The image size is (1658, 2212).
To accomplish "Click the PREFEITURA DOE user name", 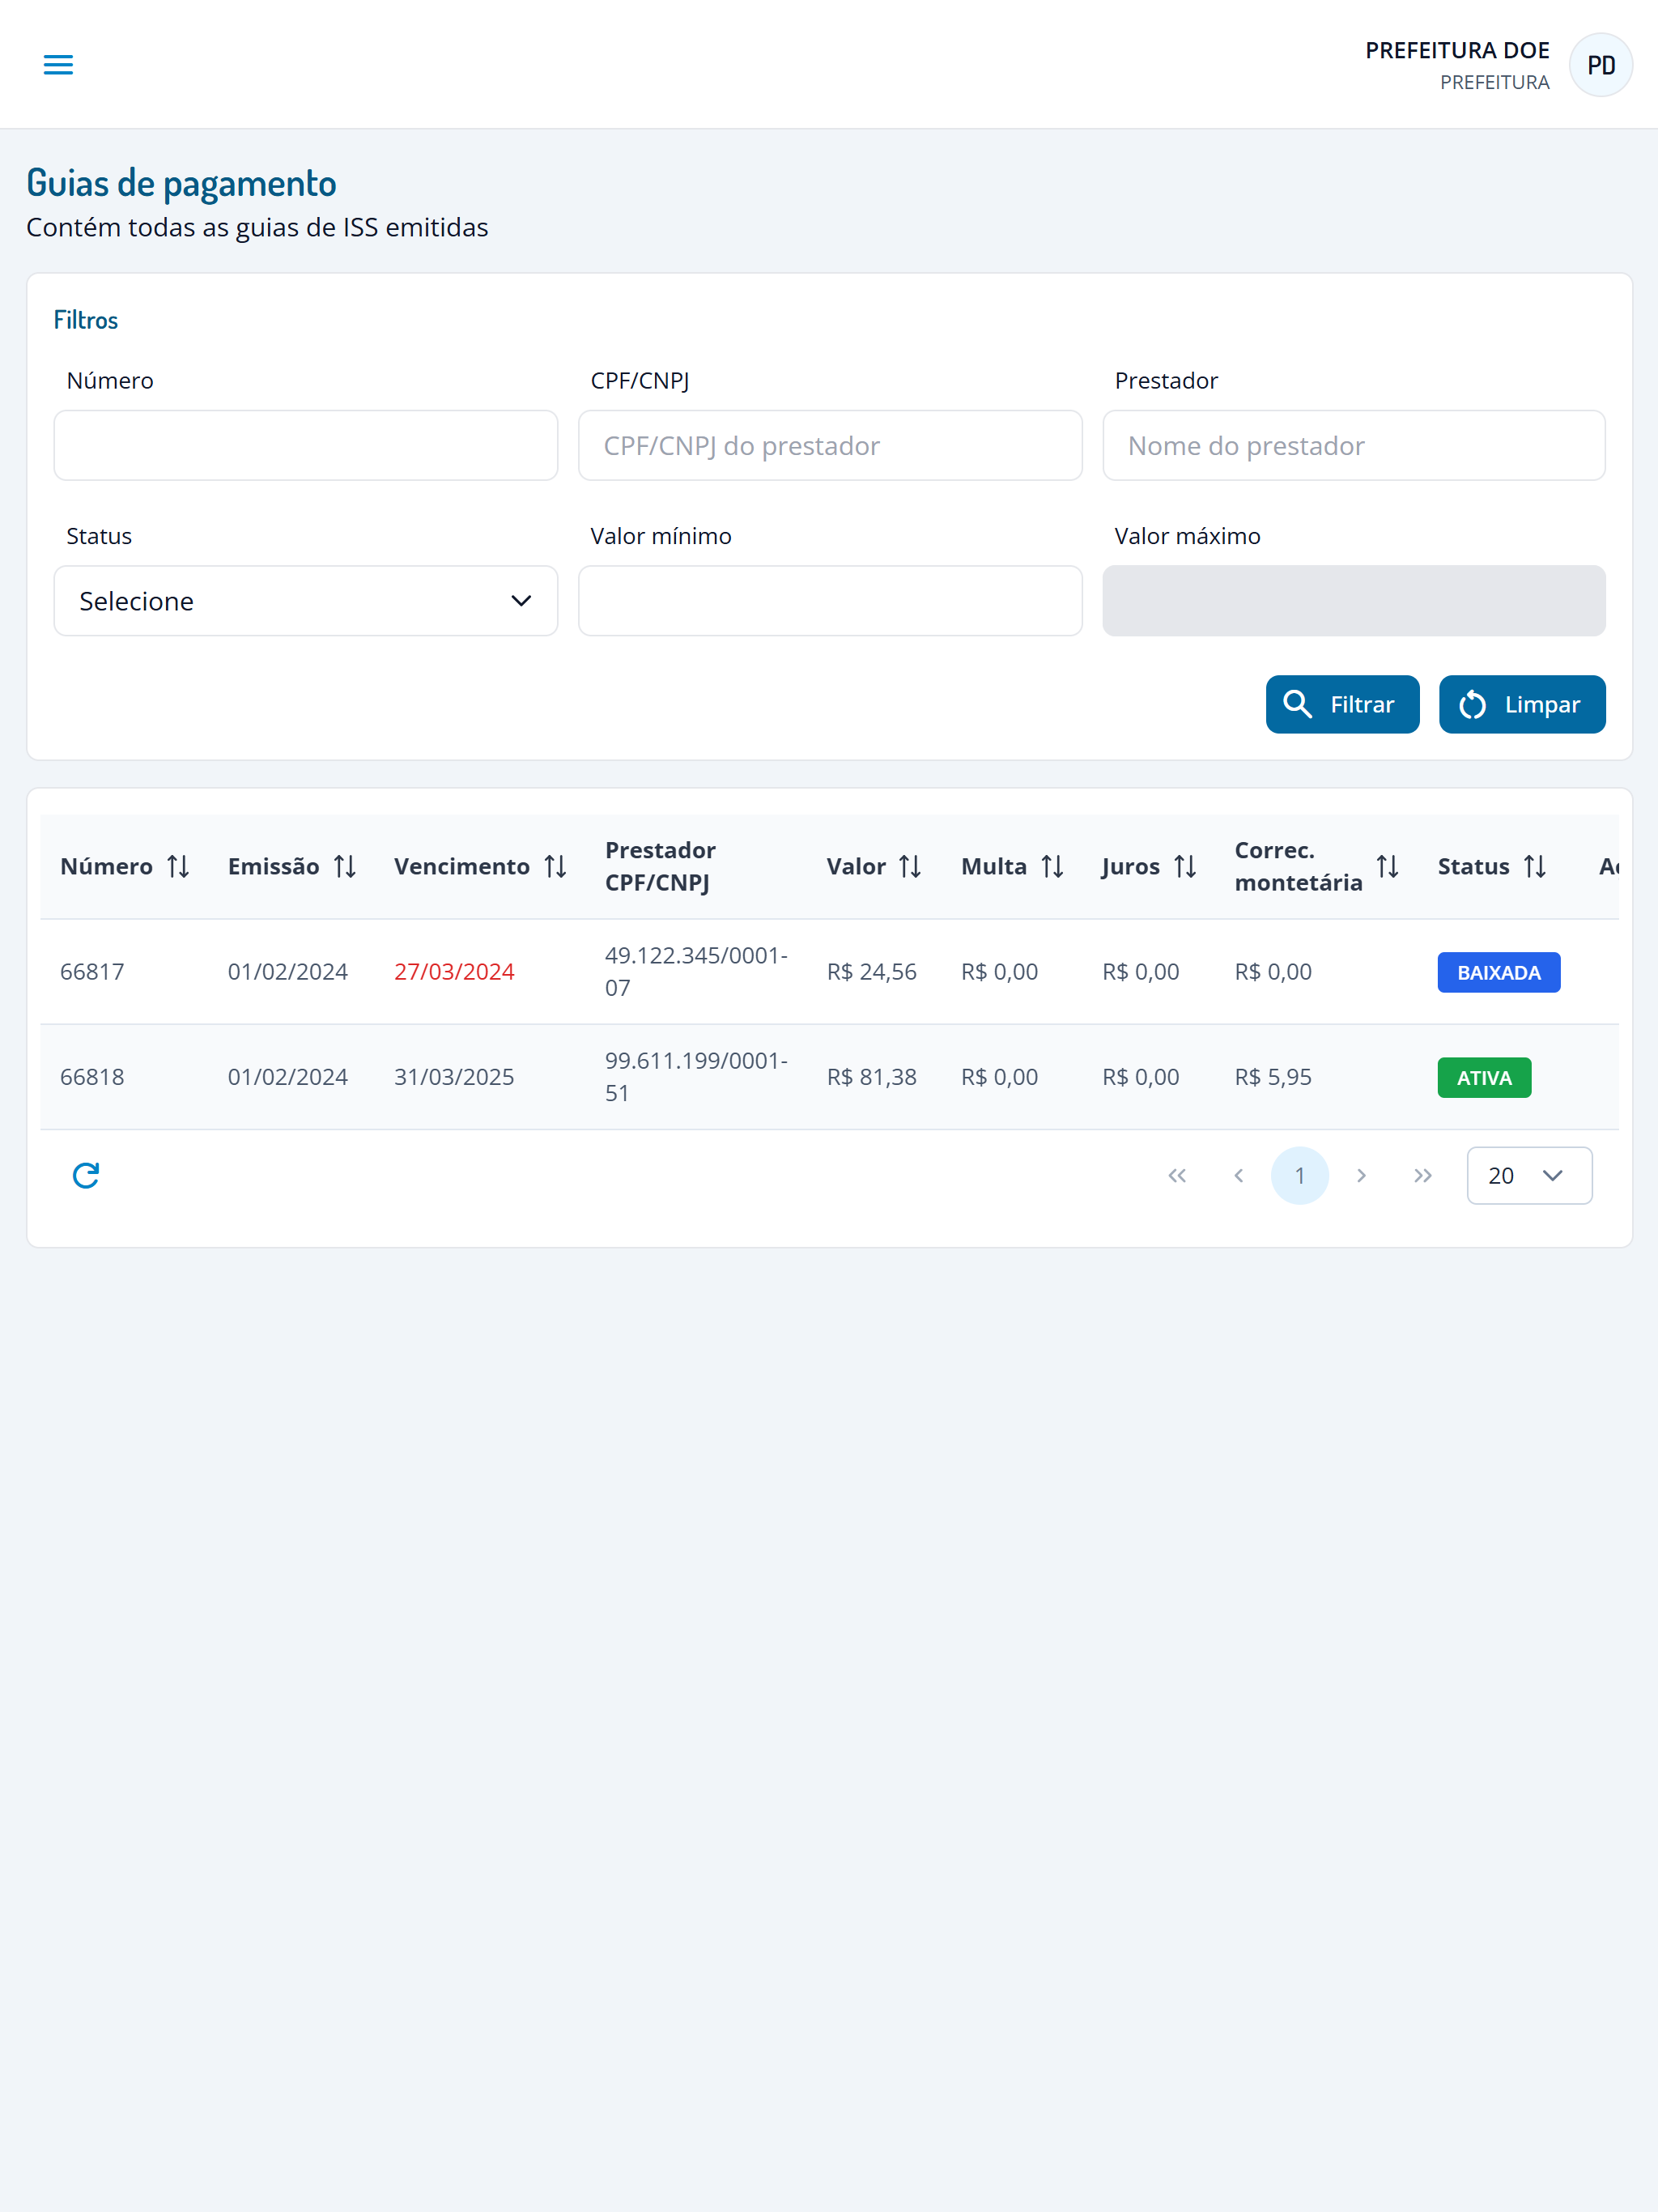I will click(x=1457, y=50).
